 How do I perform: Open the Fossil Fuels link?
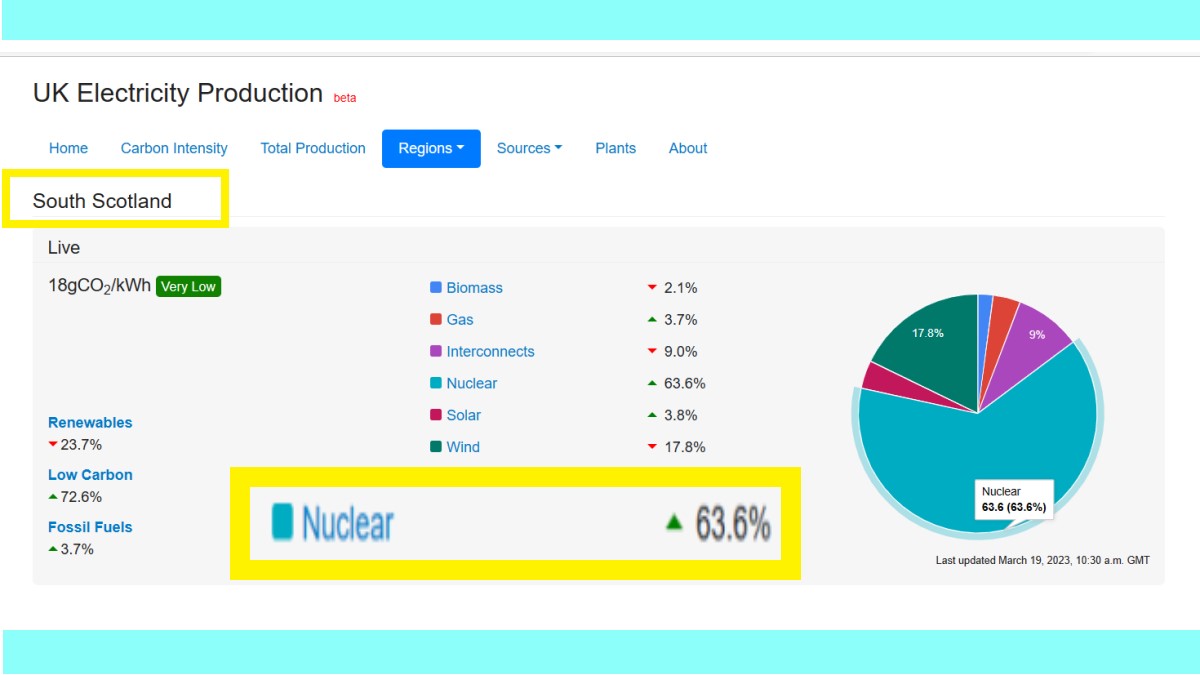tap(90, 527)
